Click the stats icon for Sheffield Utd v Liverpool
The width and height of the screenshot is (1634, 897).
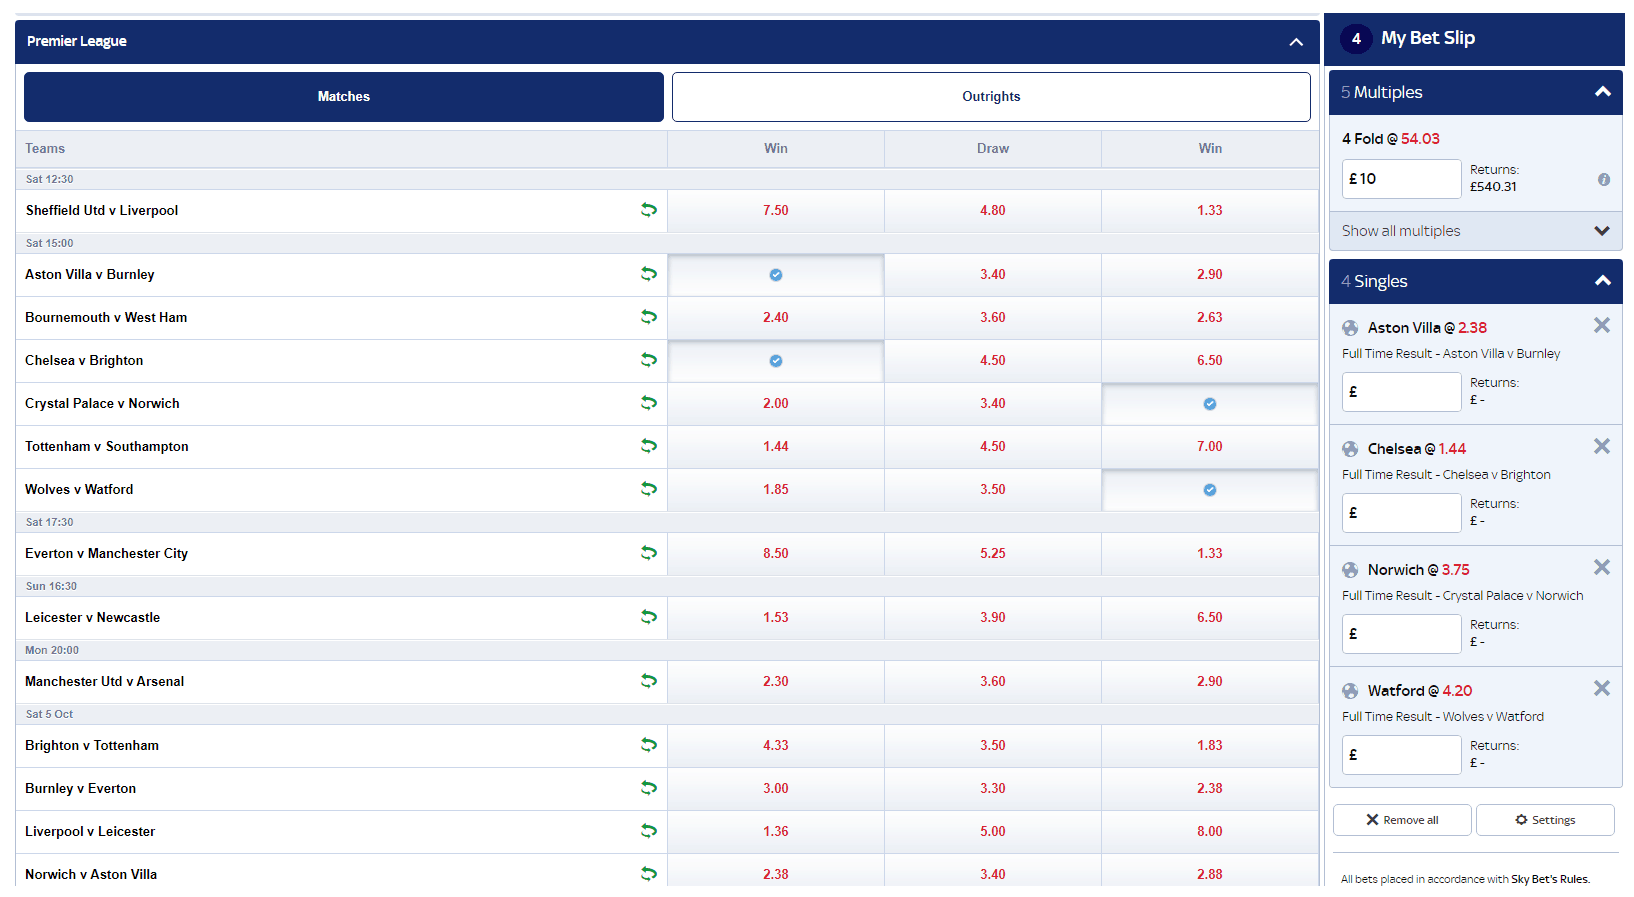[x=649, y=210]
